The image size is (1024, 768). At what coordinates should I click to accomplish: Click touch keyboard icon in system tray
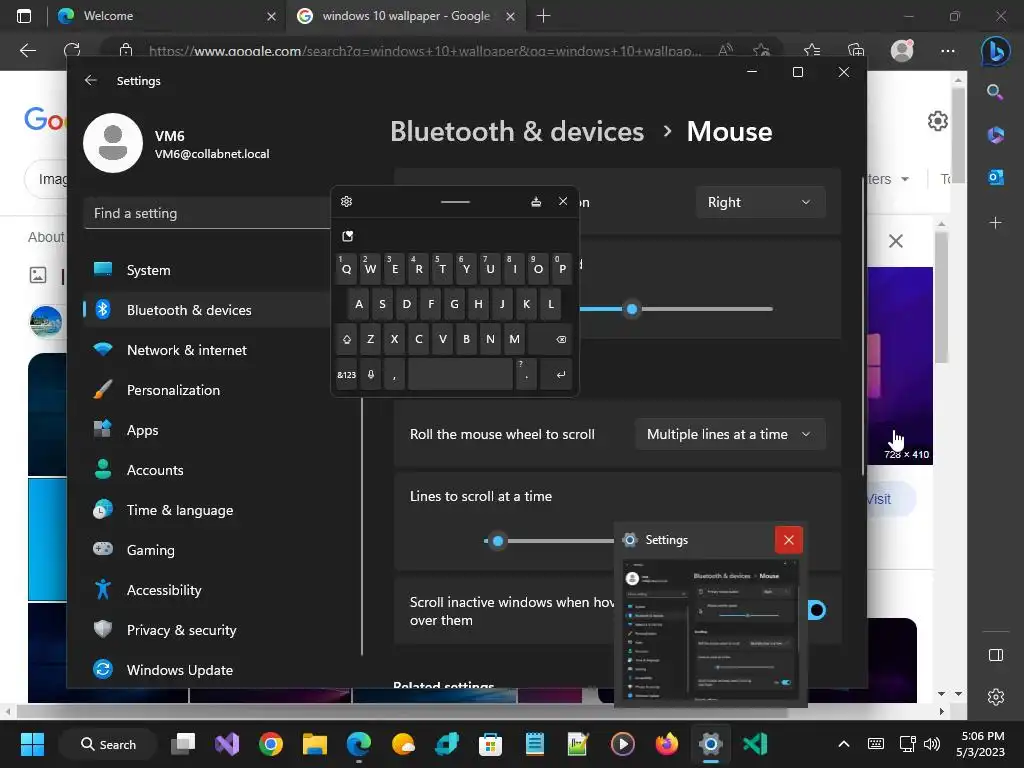click(x=876, y=744)
